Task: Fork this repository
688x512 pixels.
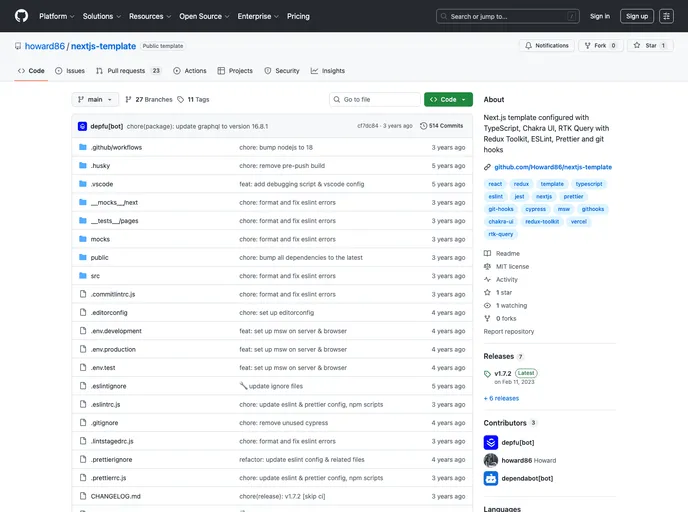Action: click(600, 45)
